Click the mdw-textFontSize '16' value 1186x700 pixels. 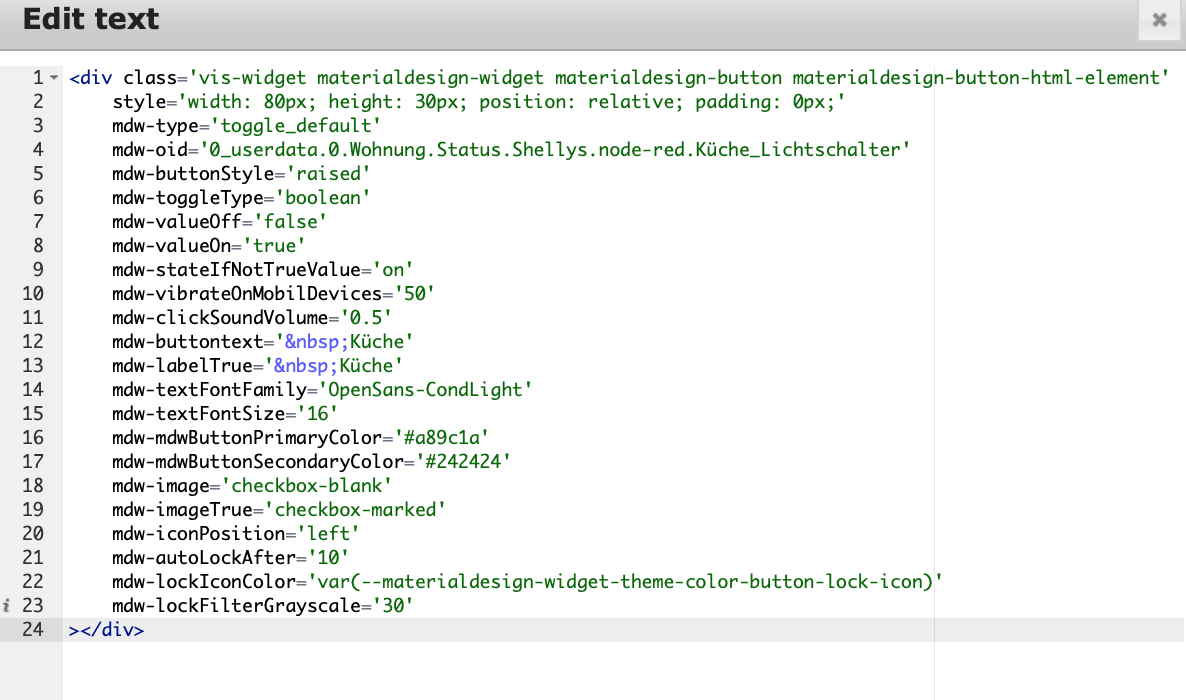(317, 414)
